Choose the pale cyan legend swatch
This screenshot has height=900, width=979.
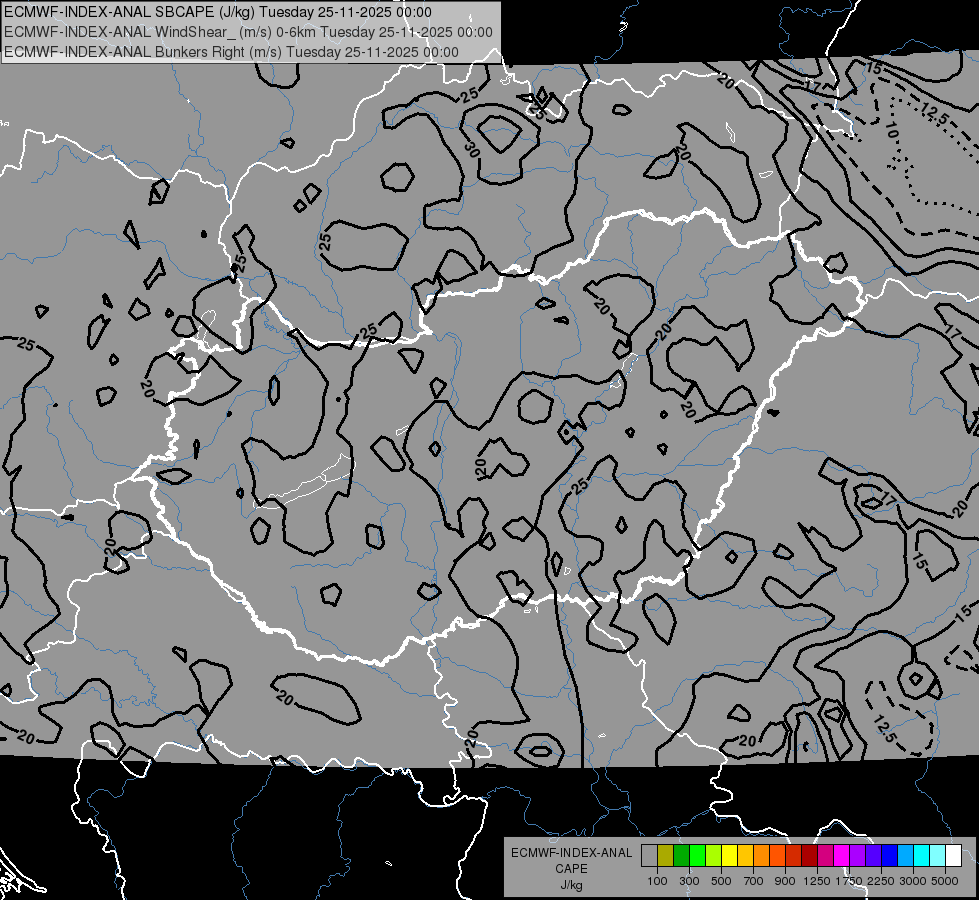[938, 856]
